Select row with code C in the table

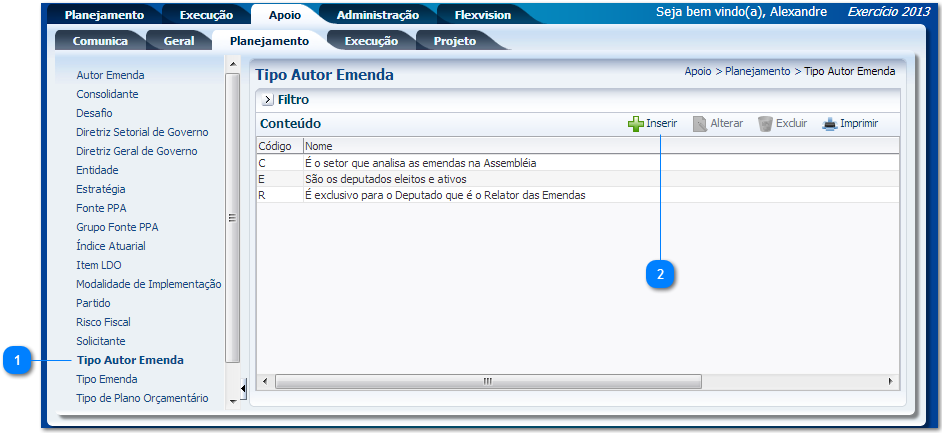(x=420, y=163)
